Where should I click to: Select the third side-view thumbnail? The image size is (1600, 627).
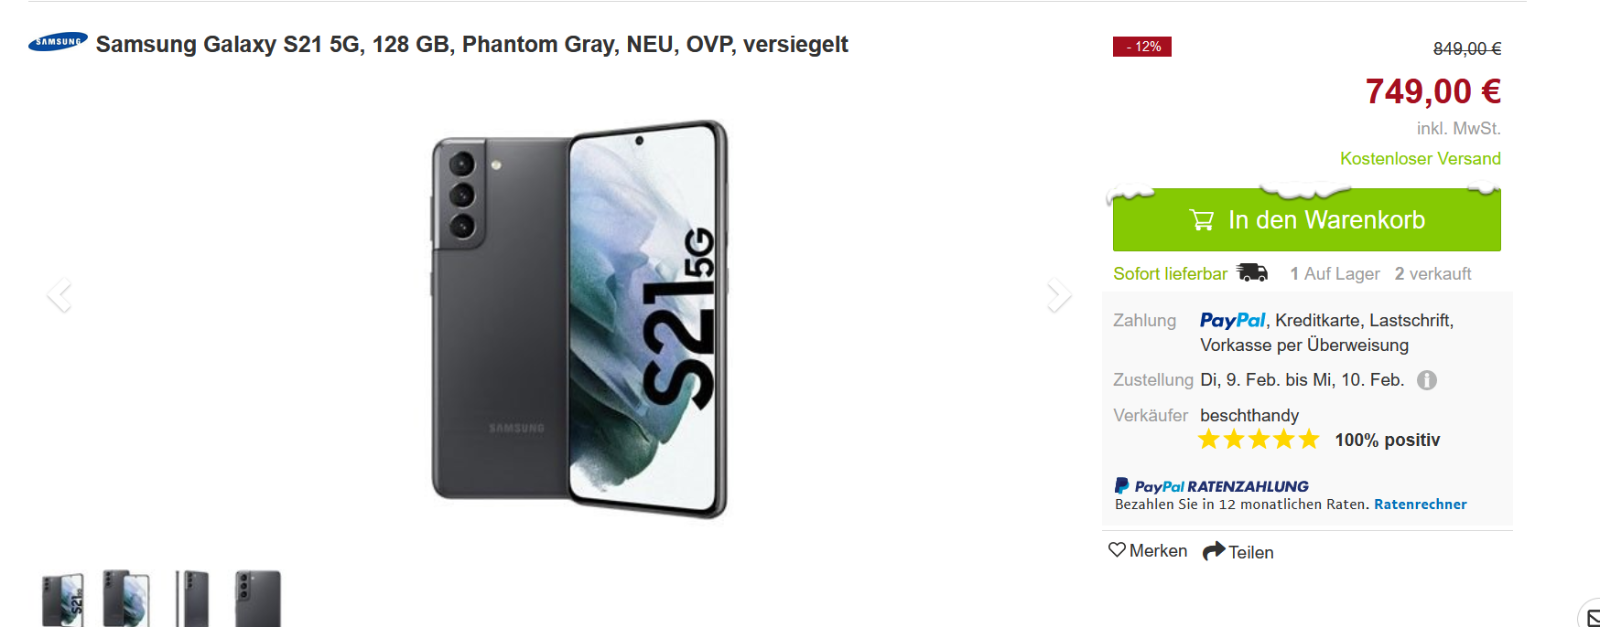click(192, 599)
